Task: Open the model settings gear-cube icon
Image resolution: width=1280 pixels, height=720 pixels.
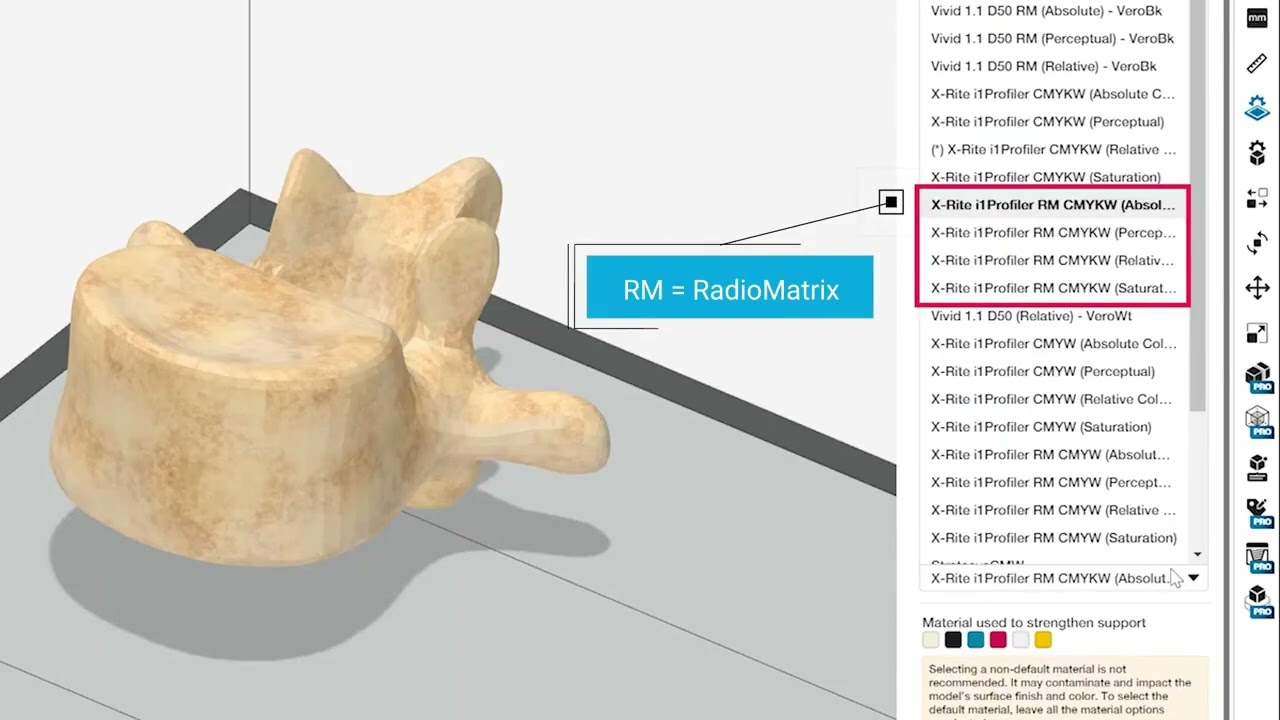Action: pos(1257,153)
